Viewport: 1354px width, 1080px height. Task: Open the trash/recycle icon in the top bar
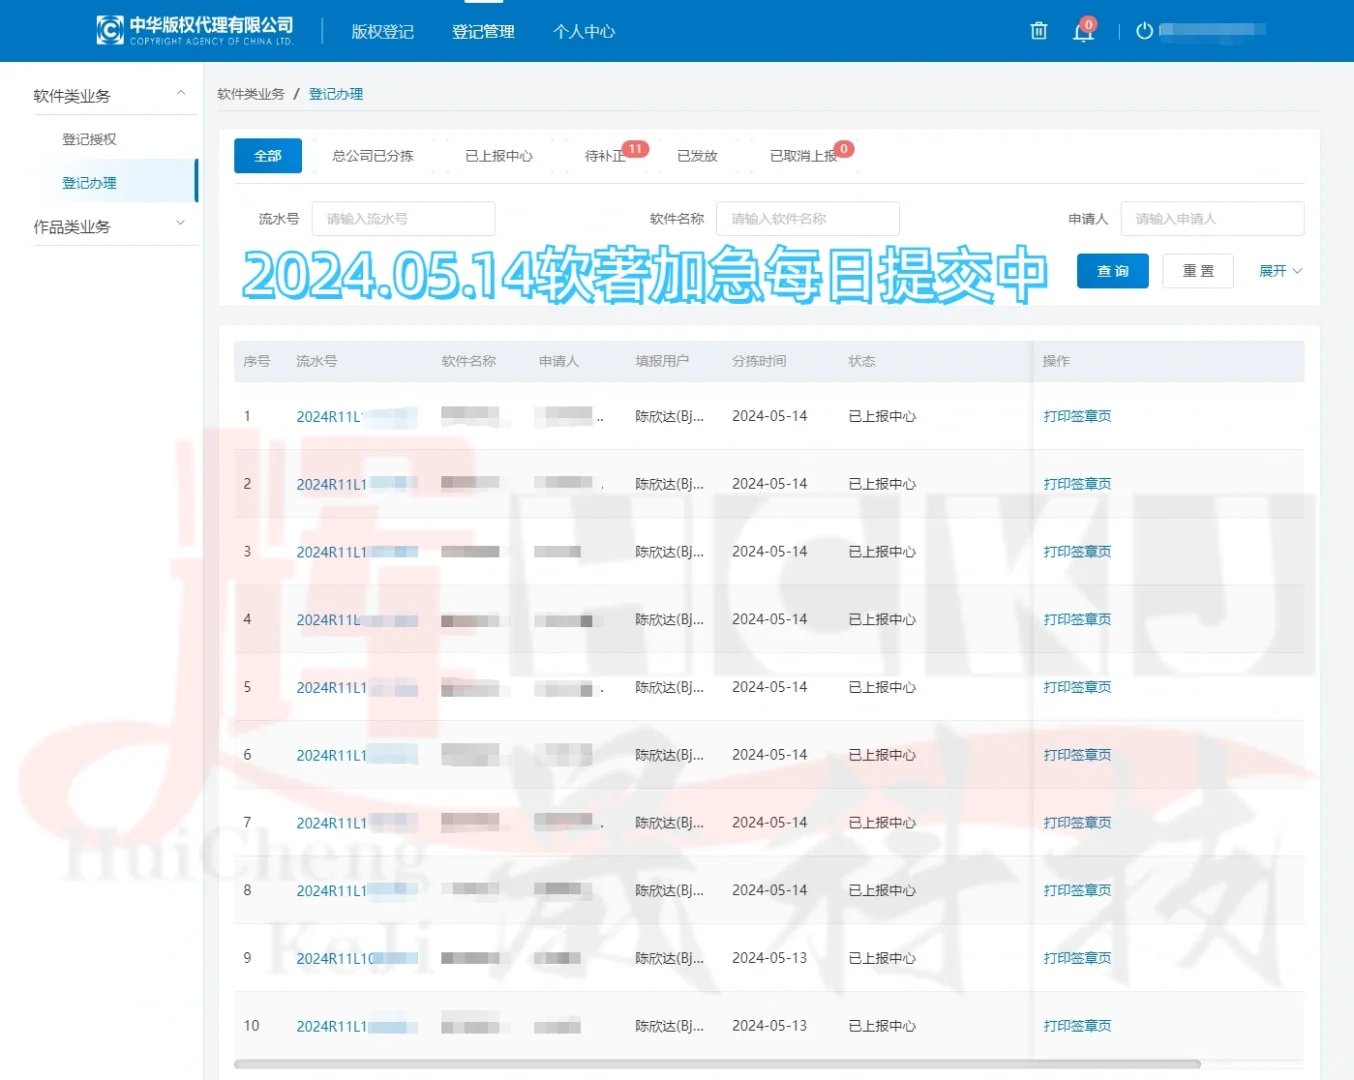click(1037, 31)
